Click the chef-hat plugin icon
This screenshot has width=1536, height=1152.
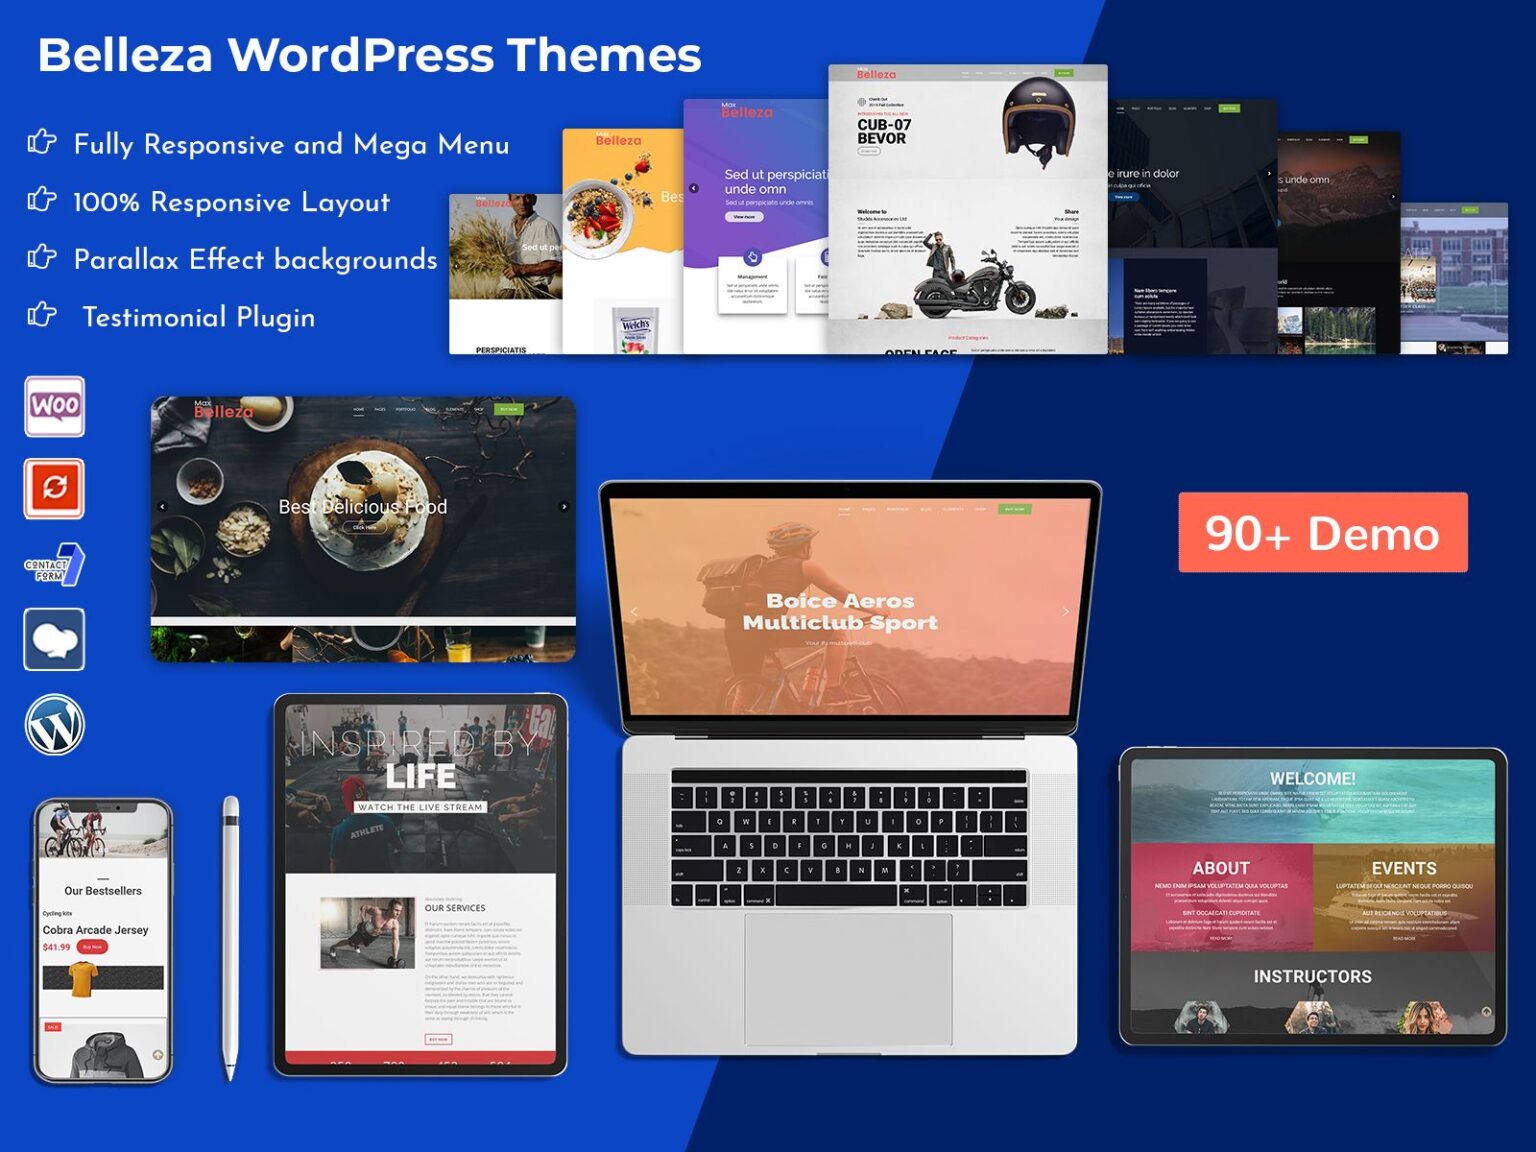[55, 640]
